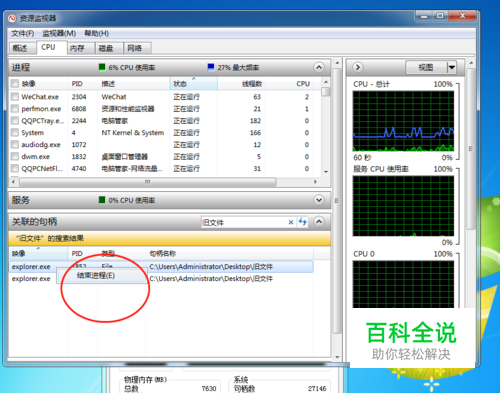
Task: Click the graph pane scrollbar up arrow
Action: coord(471,63)
